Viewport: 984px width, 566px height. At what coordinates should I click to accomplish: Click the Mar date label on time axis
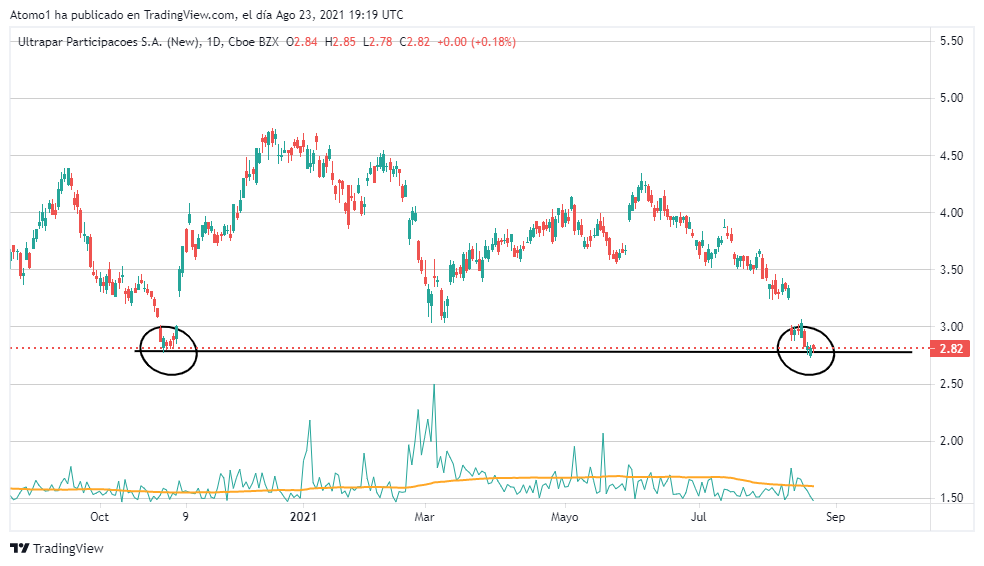click(424, 517)
